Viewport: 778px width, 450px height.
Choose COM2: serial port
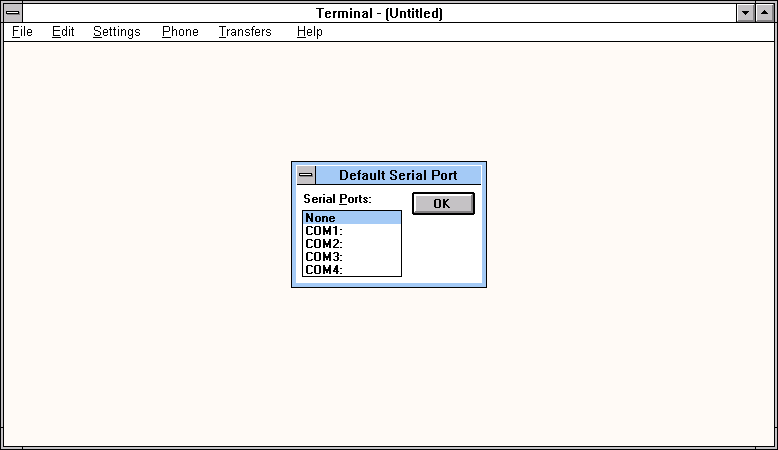[352, 244]
